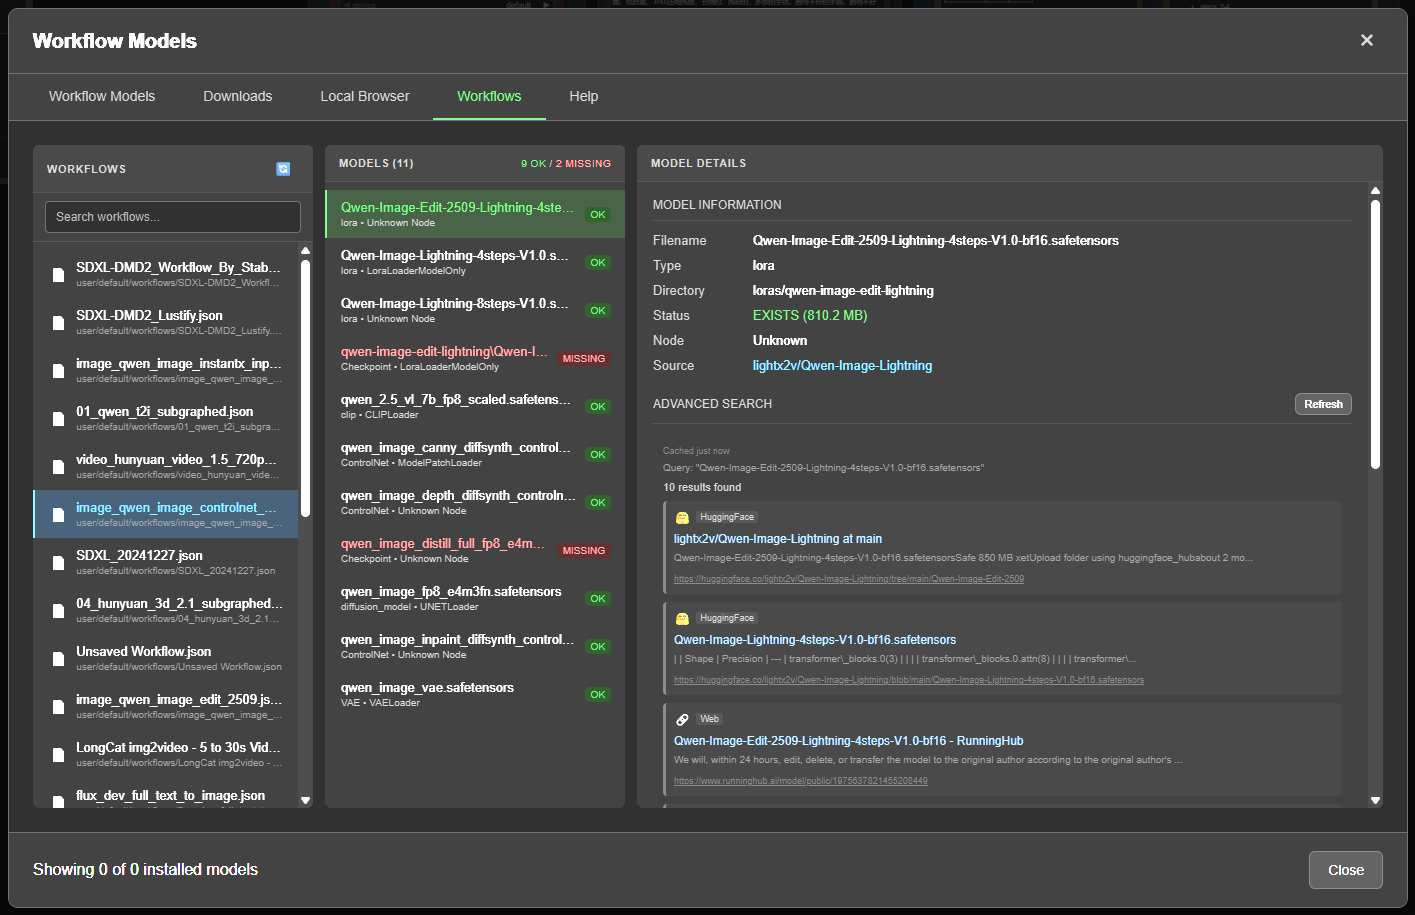This screenshot has width=1415, height=915.
Task: Click 'Showing 0 of 0 installed models' status text
Action: [145, 870]
